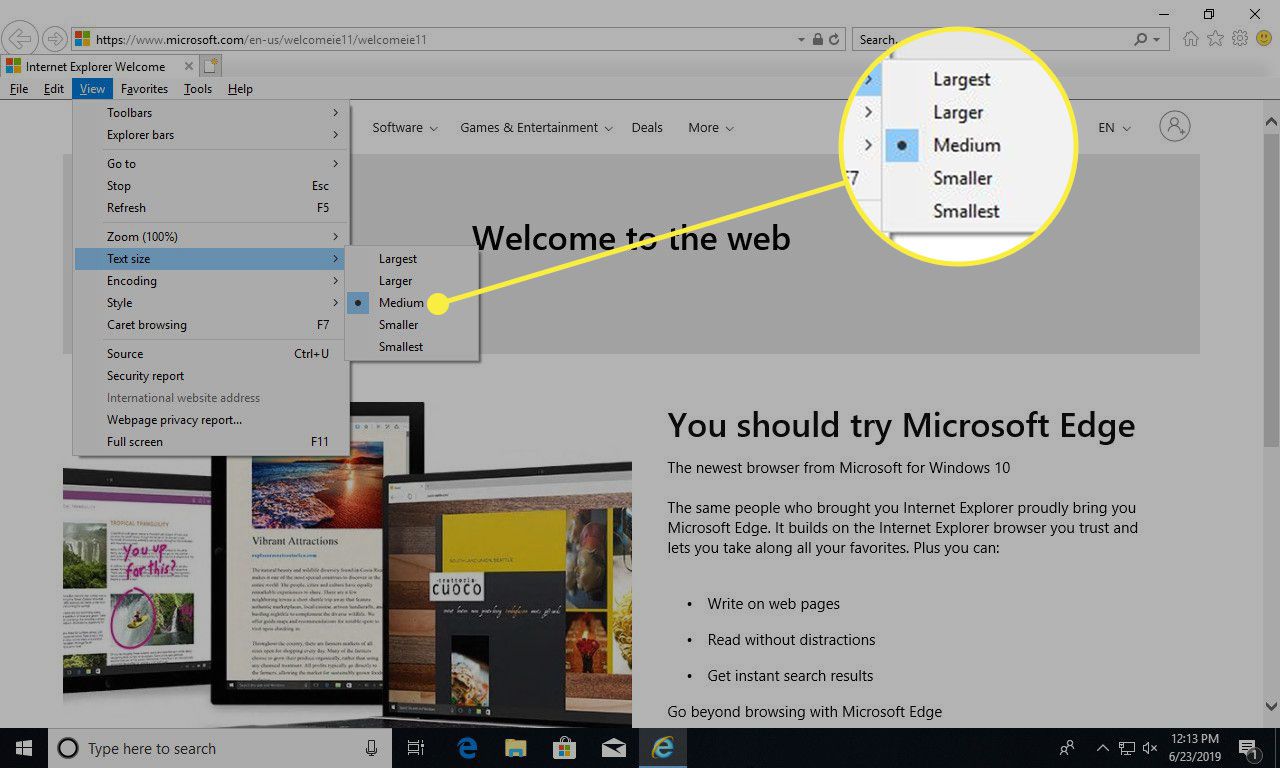This screenshot has width=1280, height=768.
Task: Open the address bar dropdown arrow
Action: point(801,40)
